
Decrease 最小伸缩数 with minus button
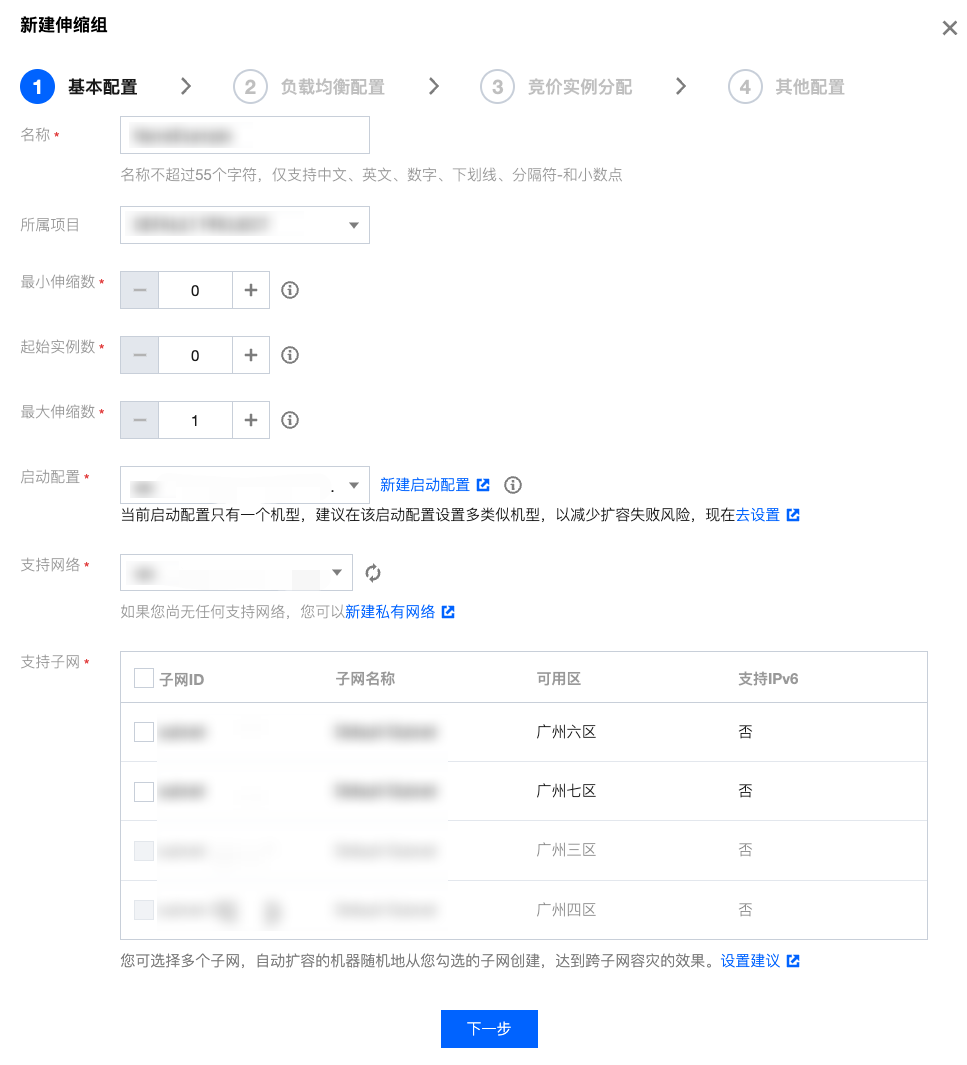coord(140,290)
